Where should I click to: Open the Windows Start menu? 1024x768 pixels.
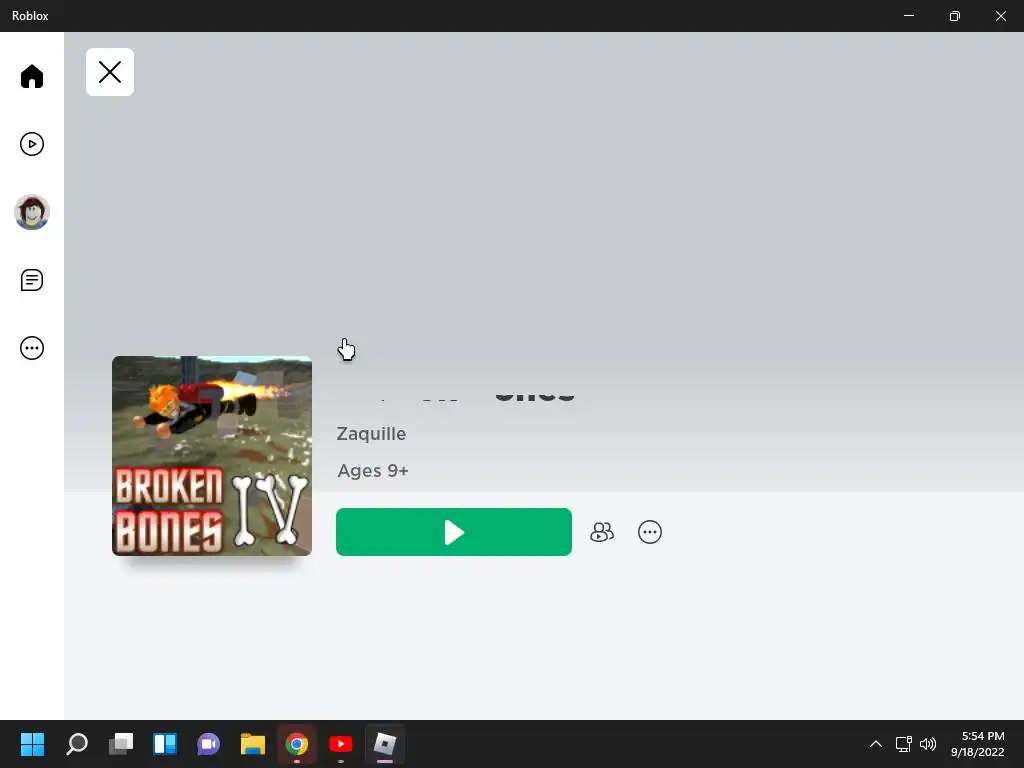pyautogui.click(x=32, y=744)
